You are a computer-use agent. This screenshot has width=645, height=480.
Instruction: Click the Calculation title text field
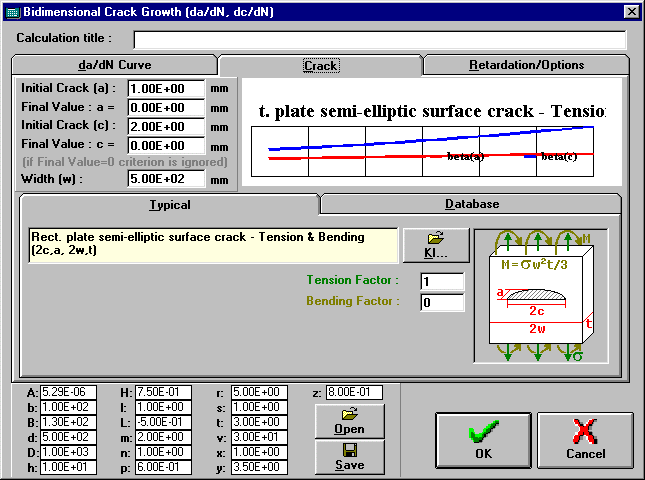pyautogui.click(x=380, y=40)
